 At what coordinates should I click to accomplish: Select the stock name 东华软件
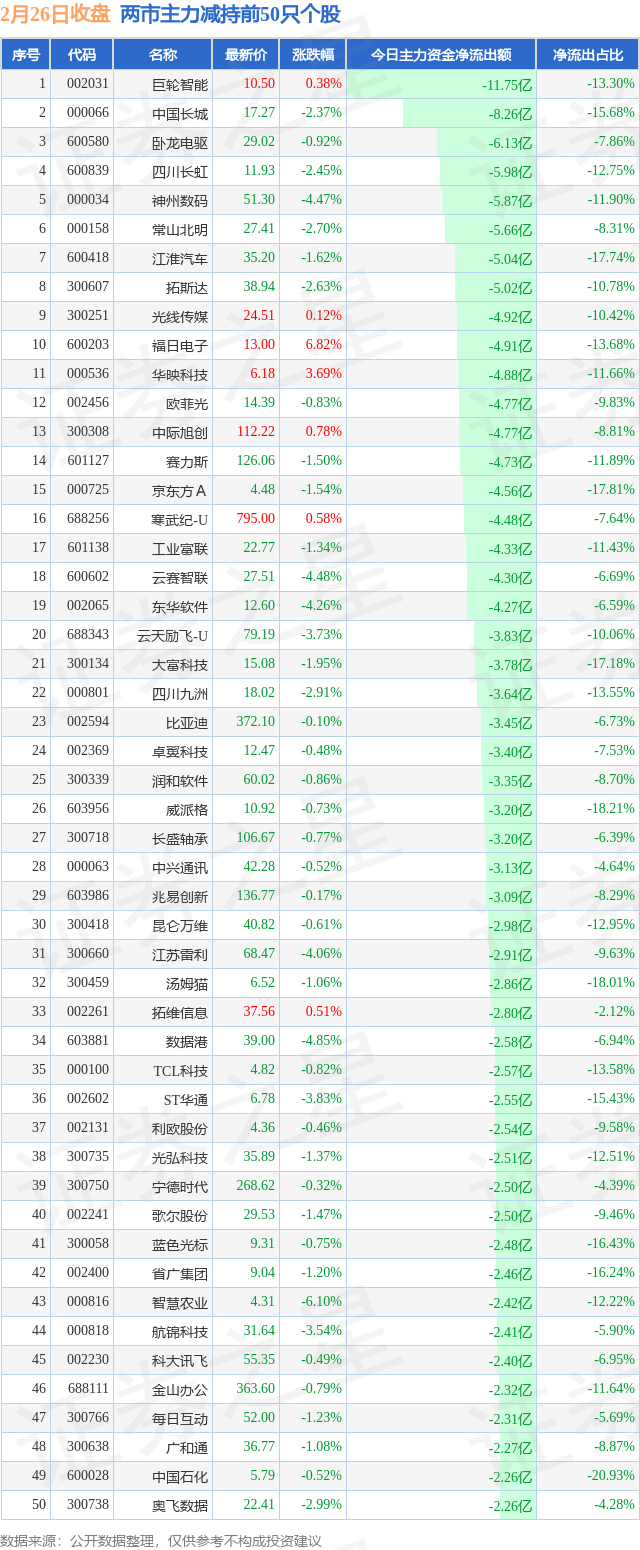click(x=180, y=606)
